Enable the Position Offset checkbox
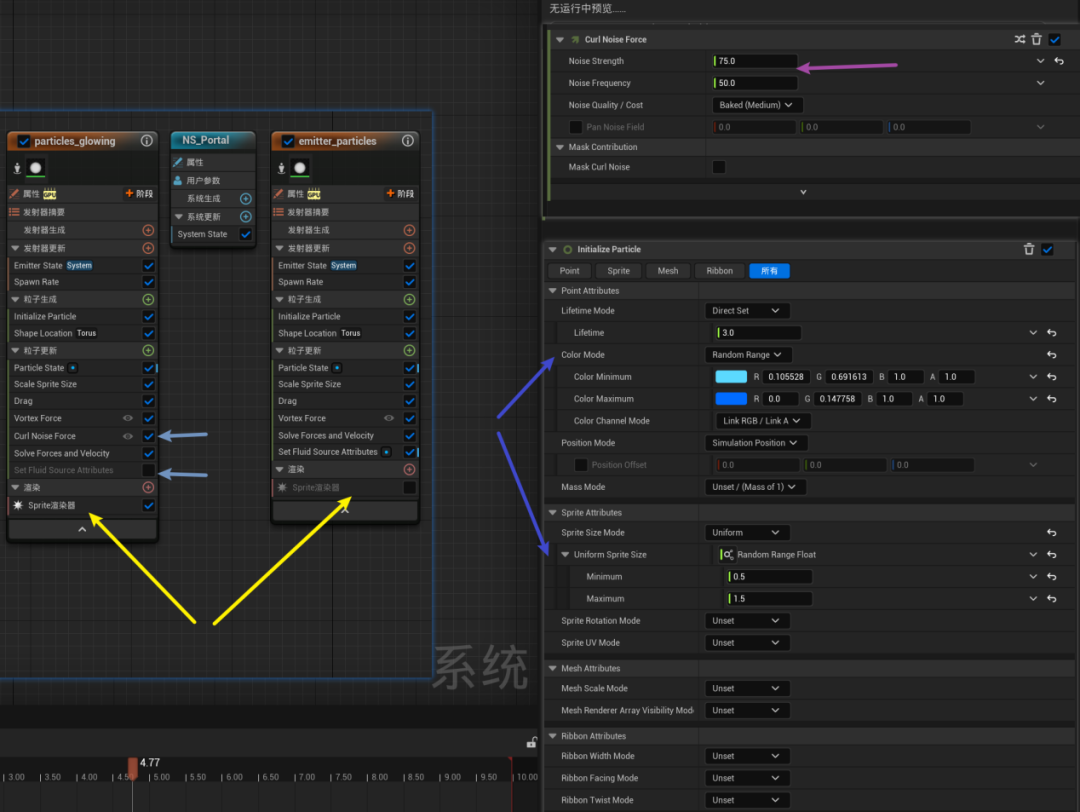This screenshot has height=812, width=1080. point(581,465)
